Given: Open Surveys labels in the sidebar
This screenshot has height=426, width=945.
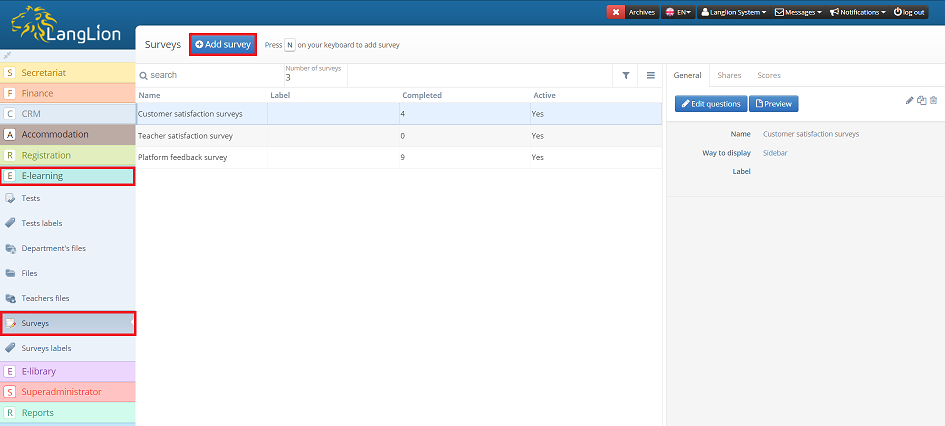Looking at the screenshot, I should coord(46,348).
